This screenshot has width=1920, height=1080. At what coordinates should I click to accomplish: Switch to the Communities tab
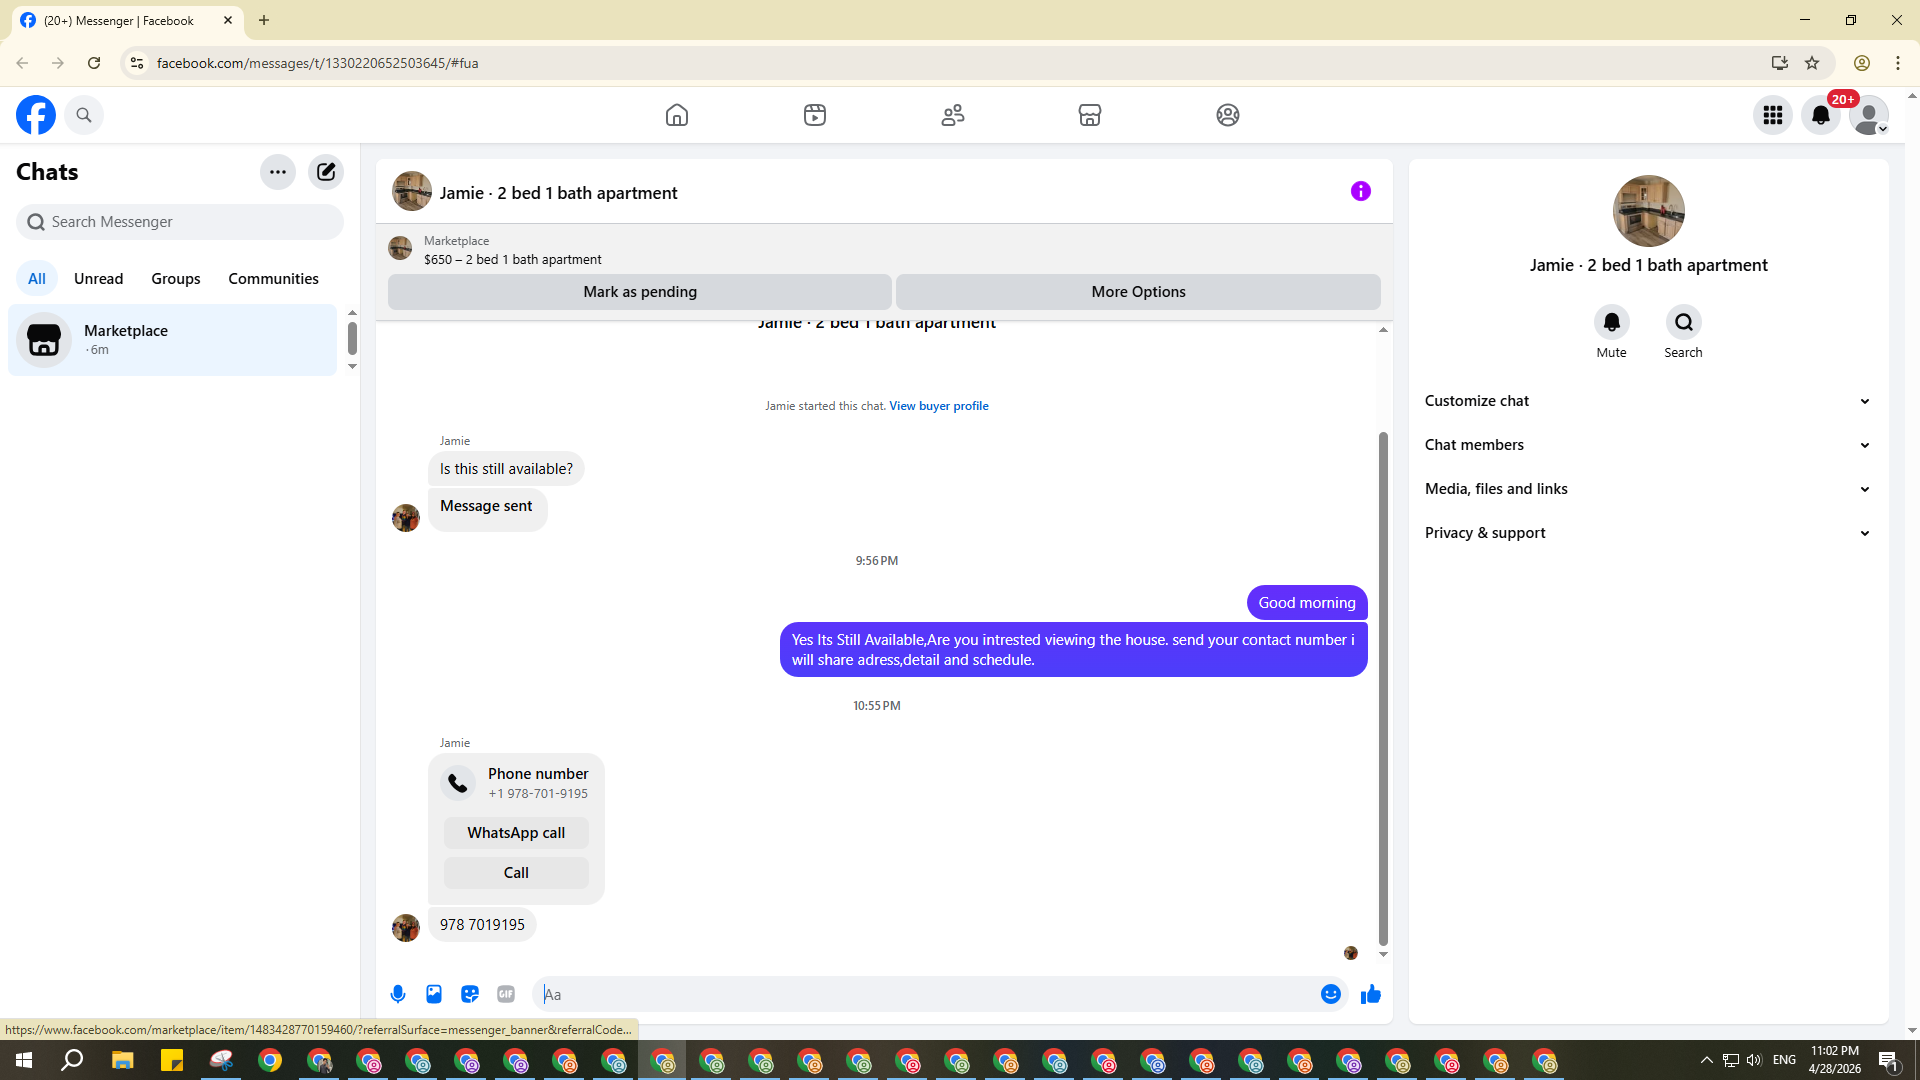coord(273,279)
